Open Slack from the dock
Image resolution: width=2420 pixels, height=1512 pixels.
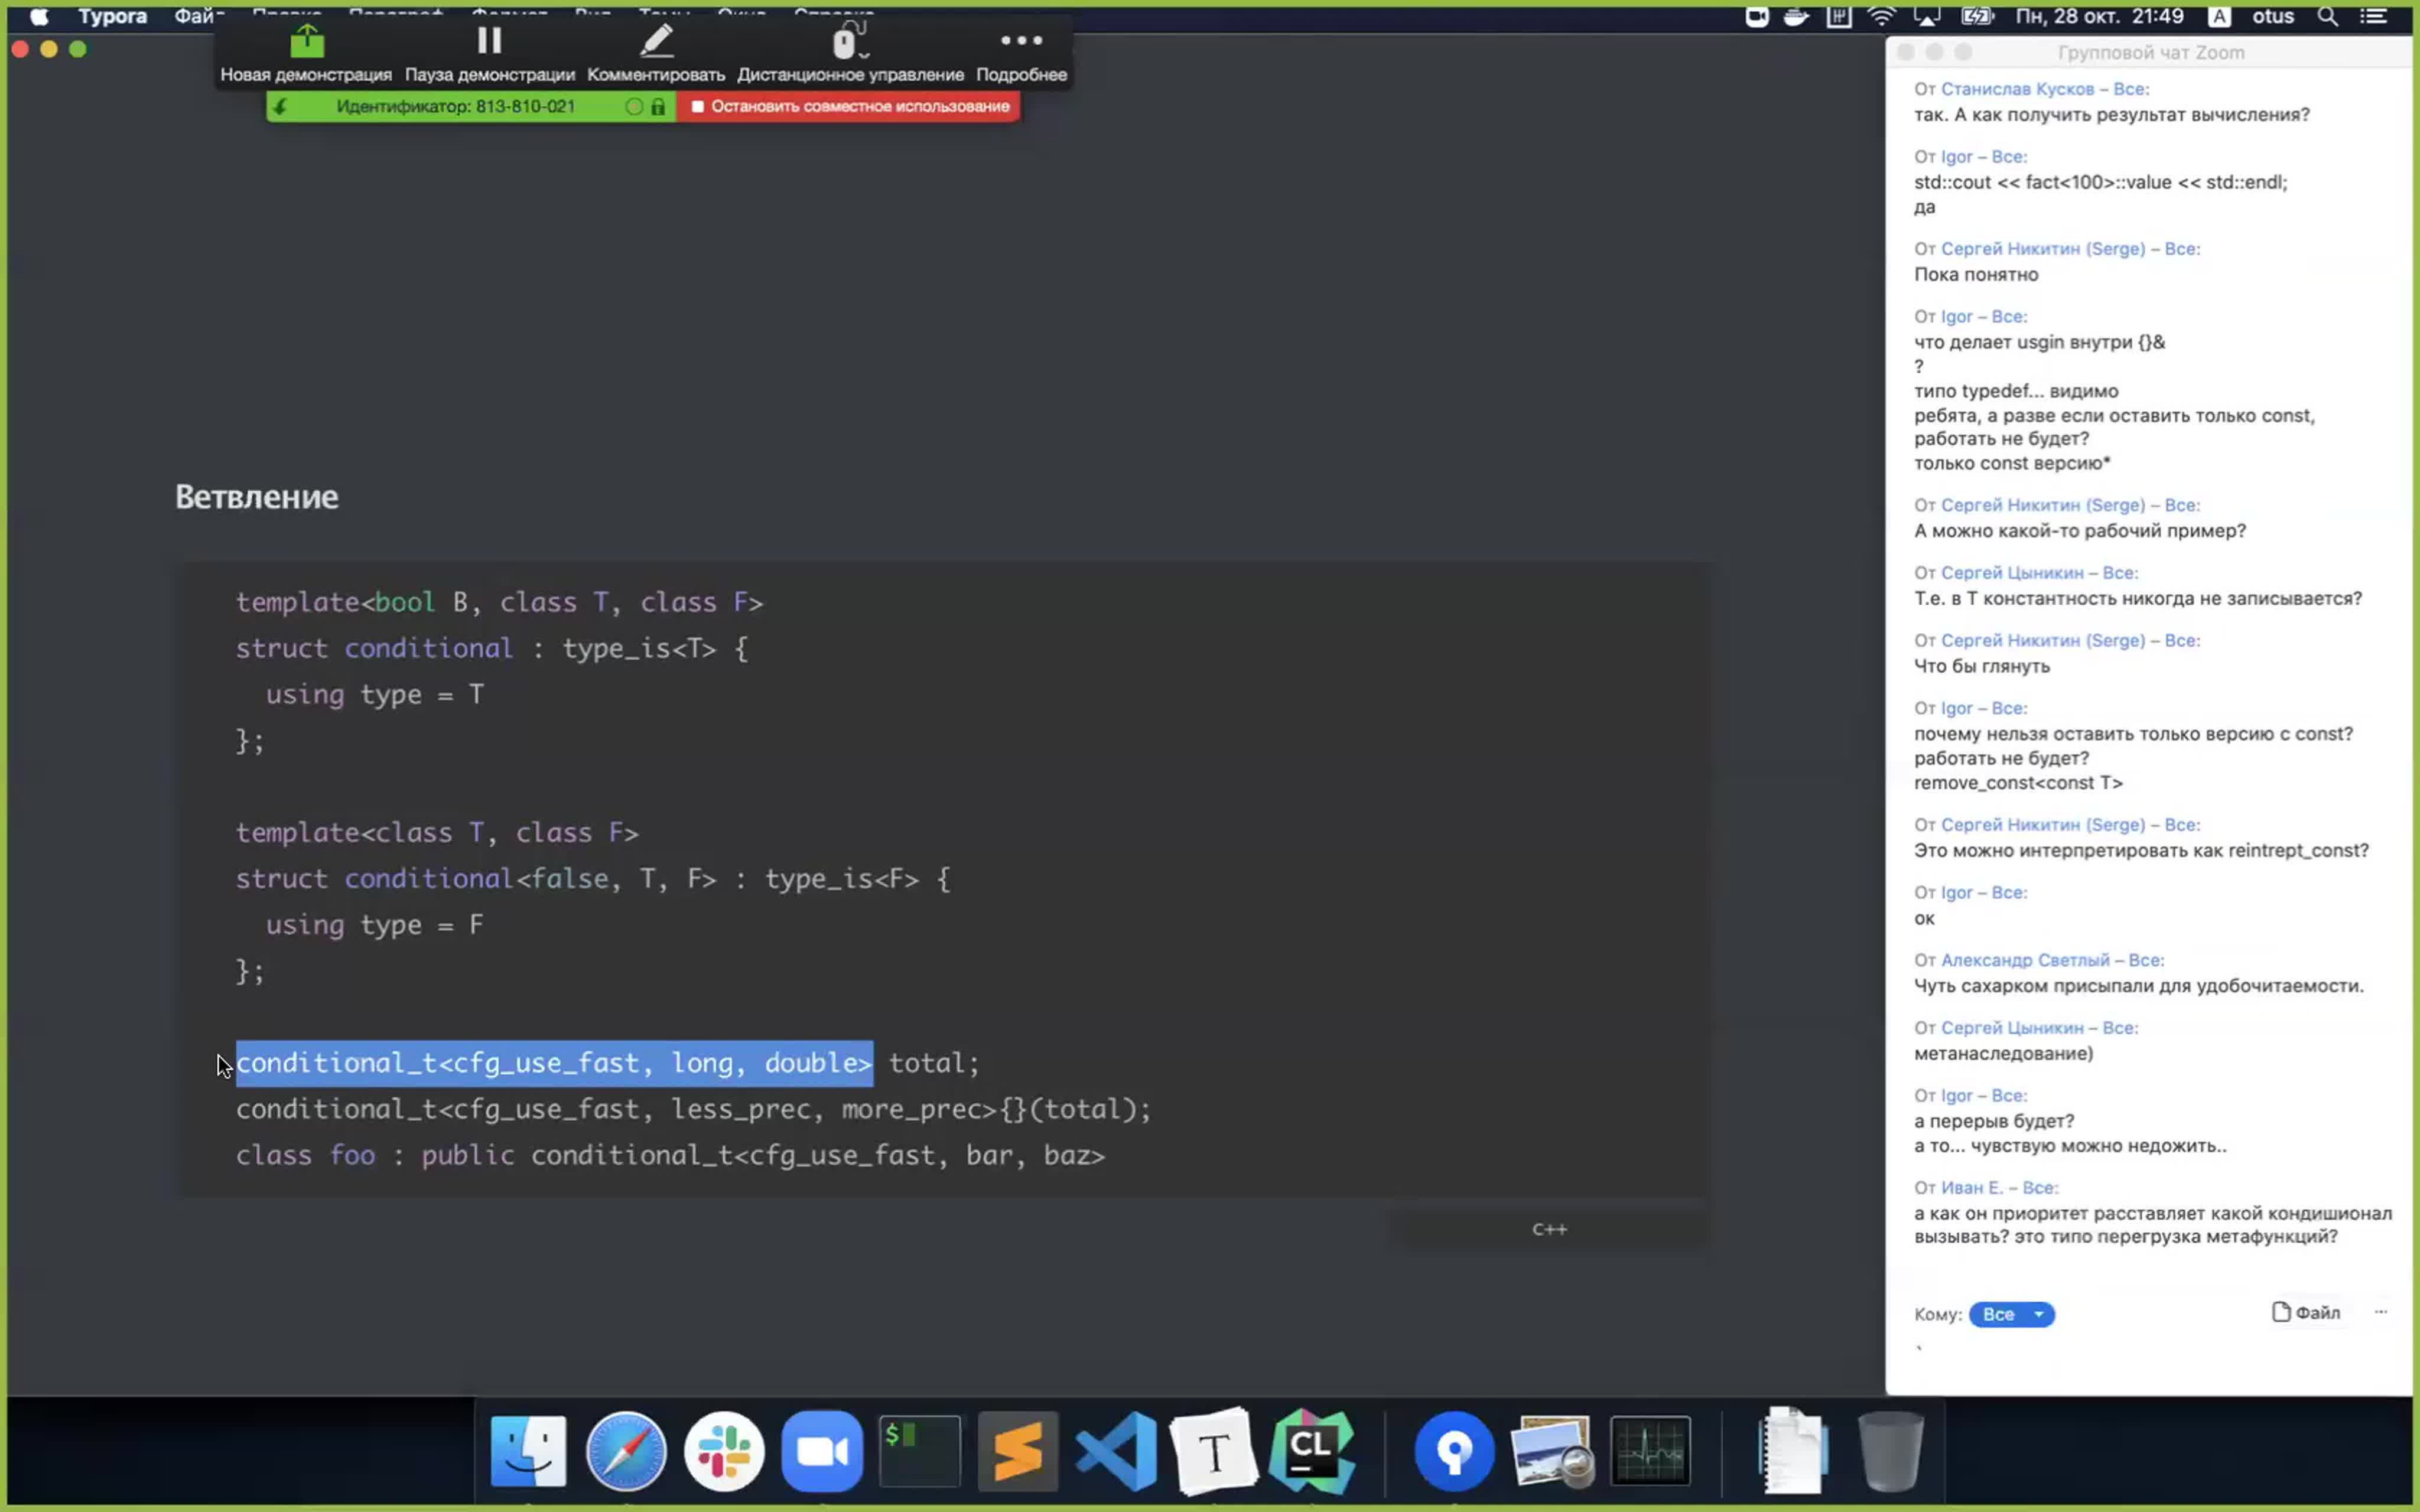click(724, 1451)
